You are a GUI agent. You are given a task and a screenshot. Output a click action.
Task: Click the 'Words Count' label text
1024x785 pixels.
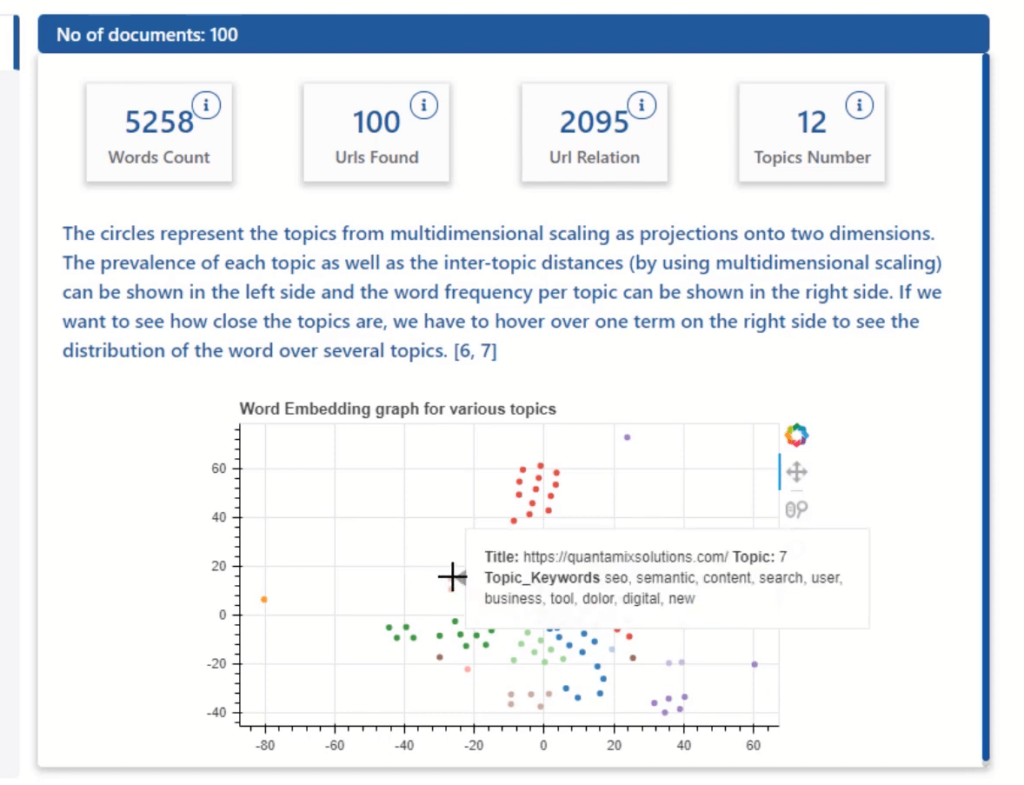159,157
